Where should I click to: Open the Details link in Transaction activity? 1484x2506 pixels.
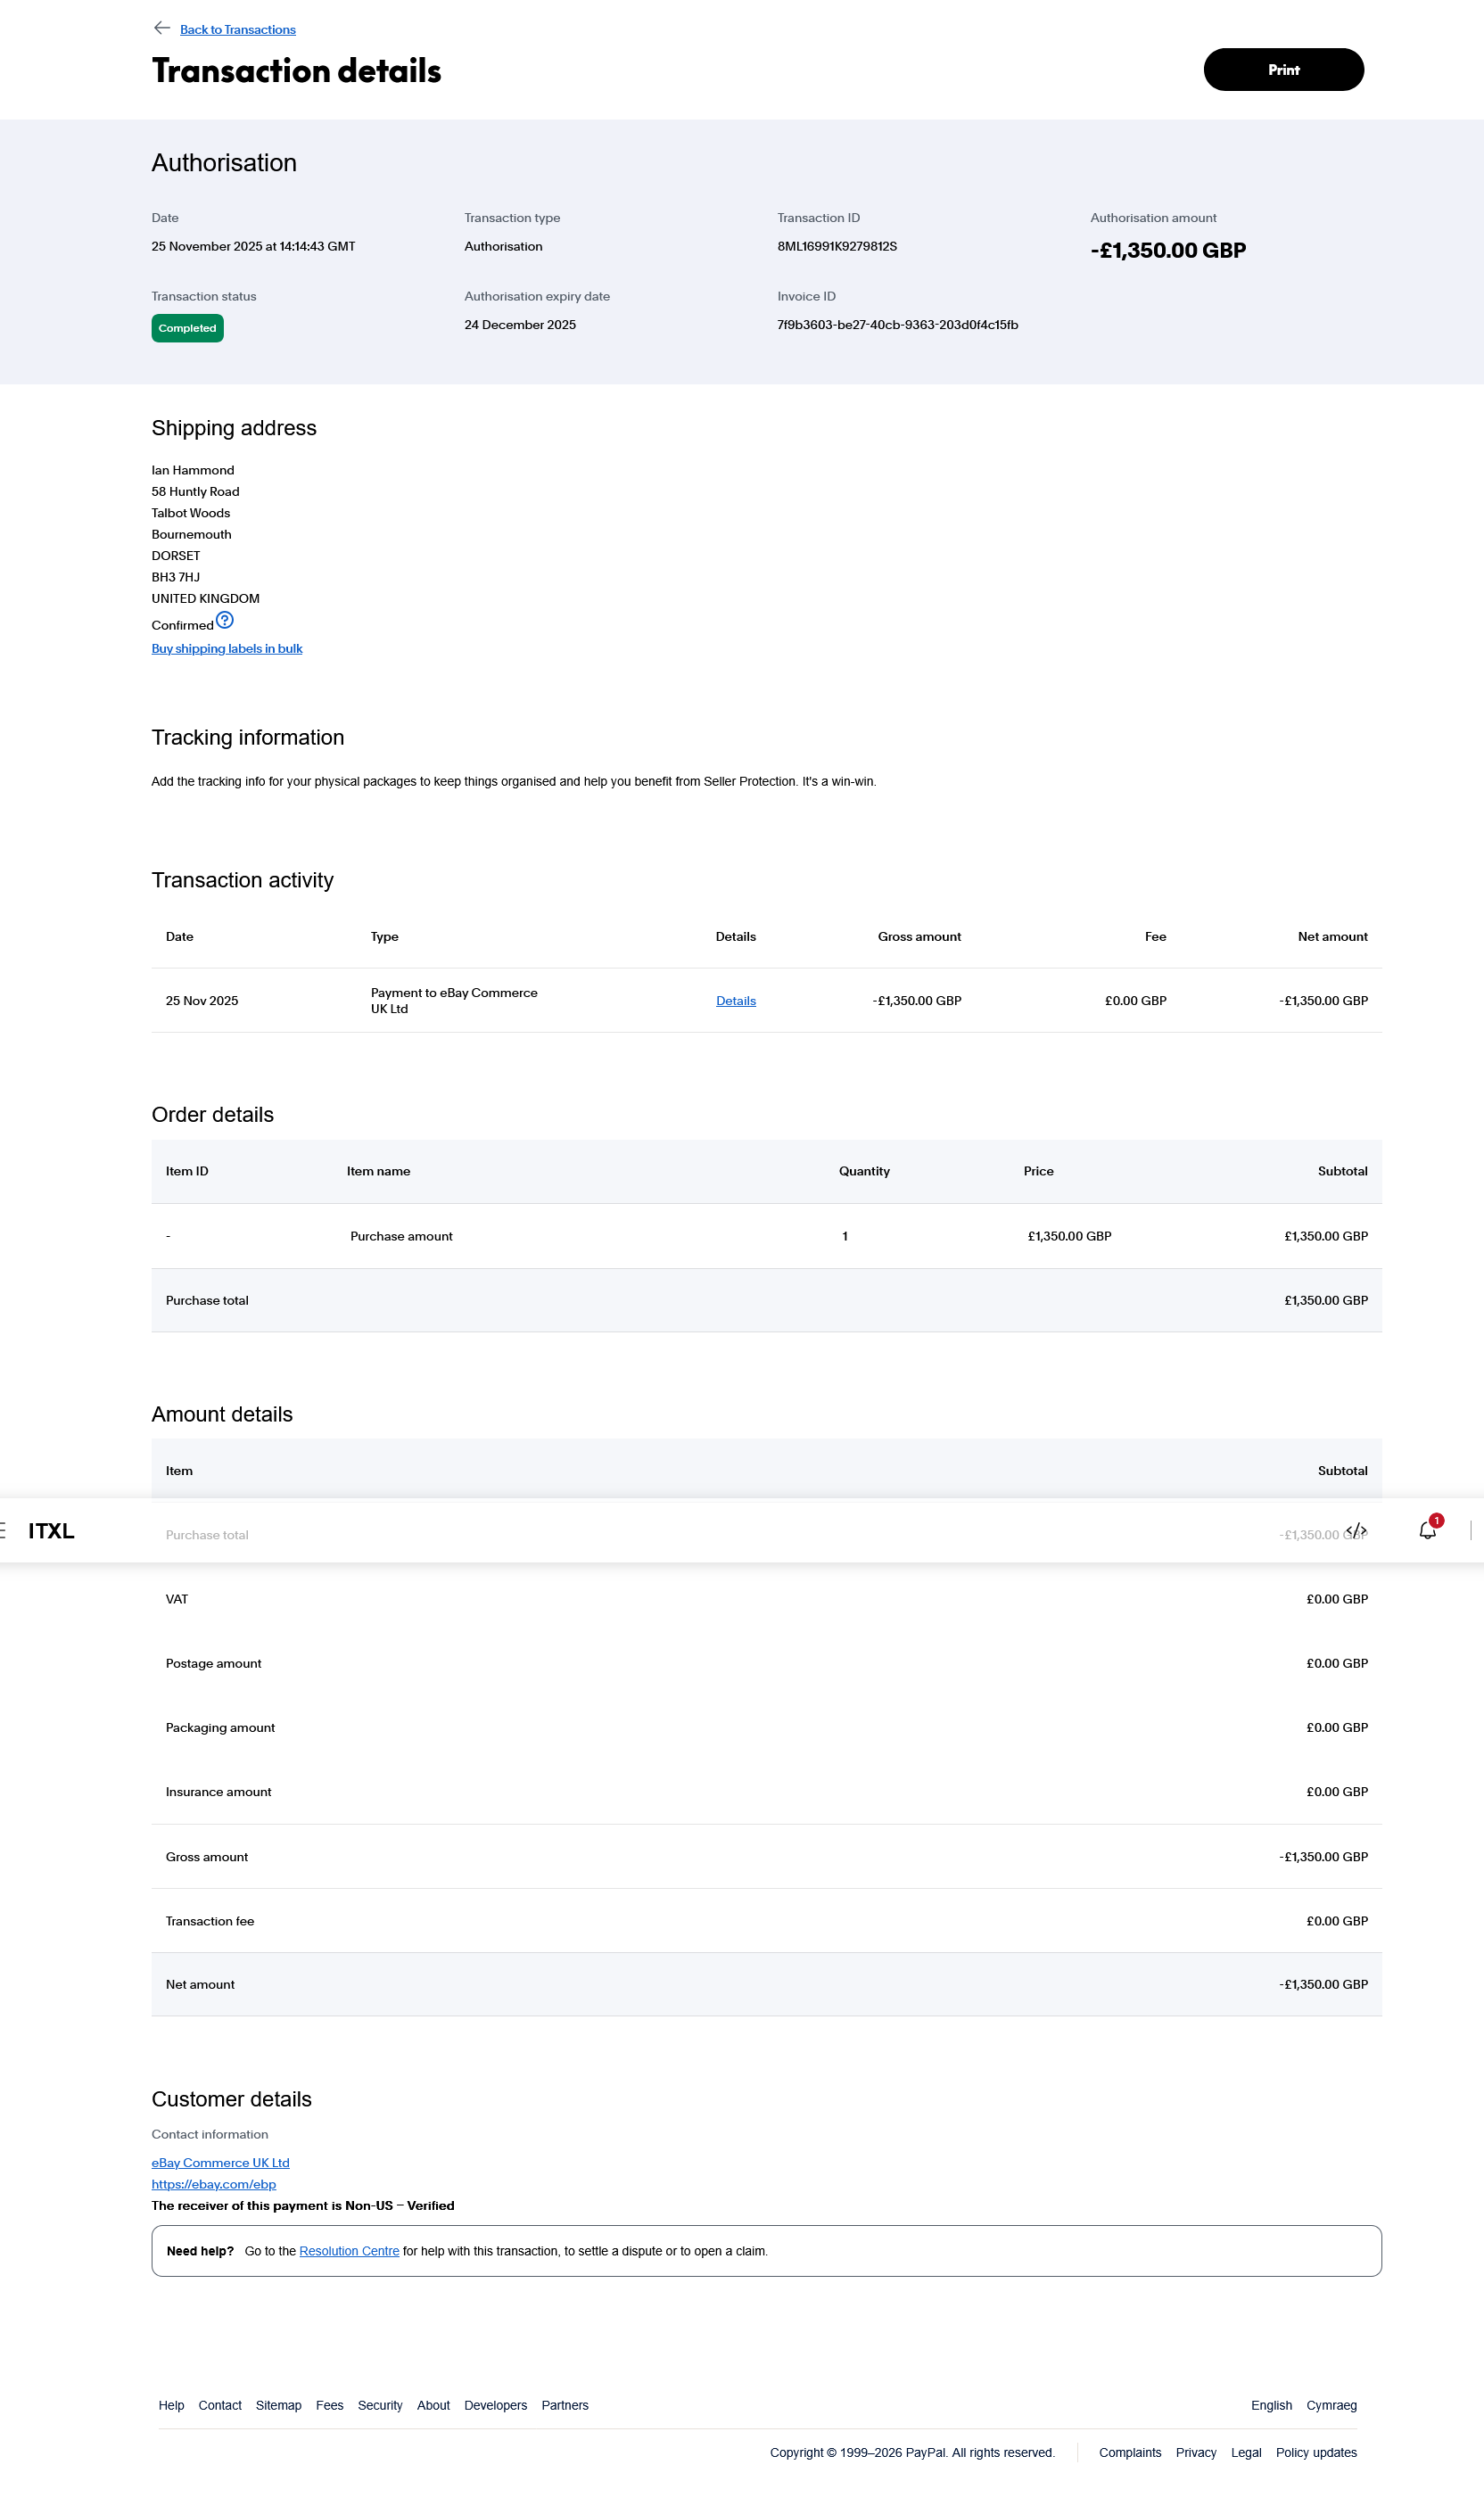(x=736, y=1001)
